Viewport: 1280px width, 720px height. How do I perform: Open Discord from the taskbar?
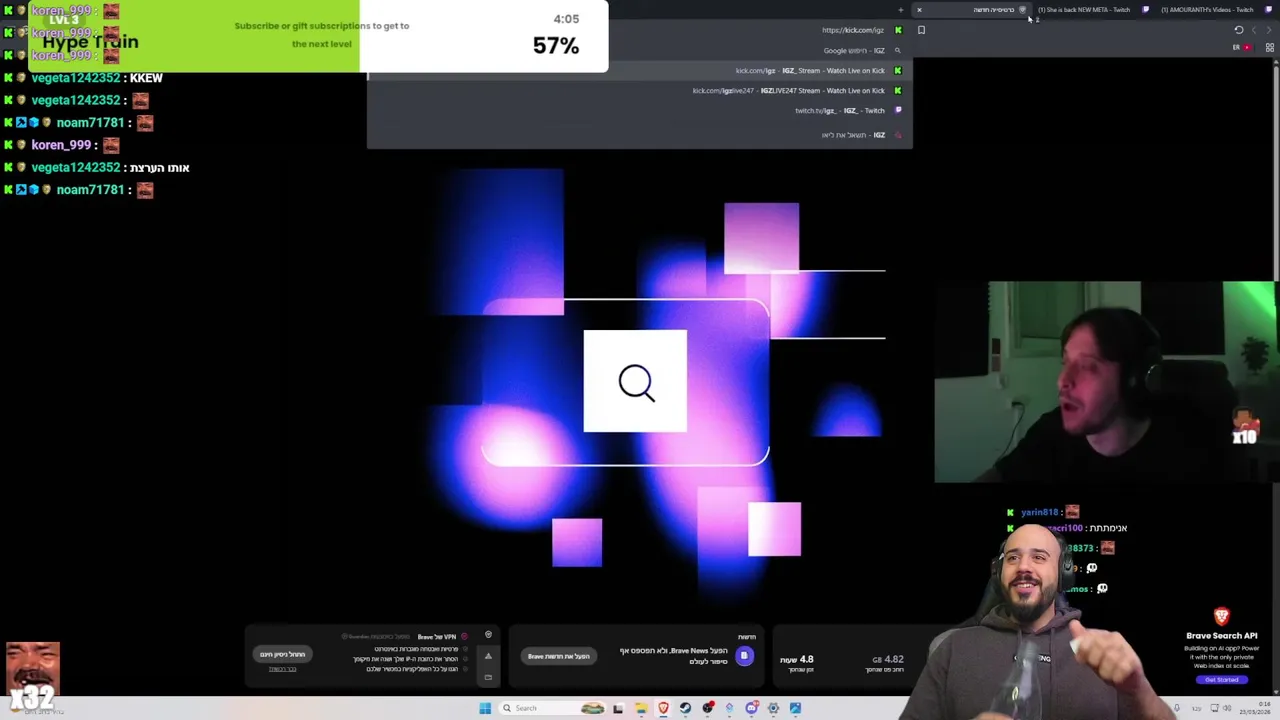(x=752, y=708)
